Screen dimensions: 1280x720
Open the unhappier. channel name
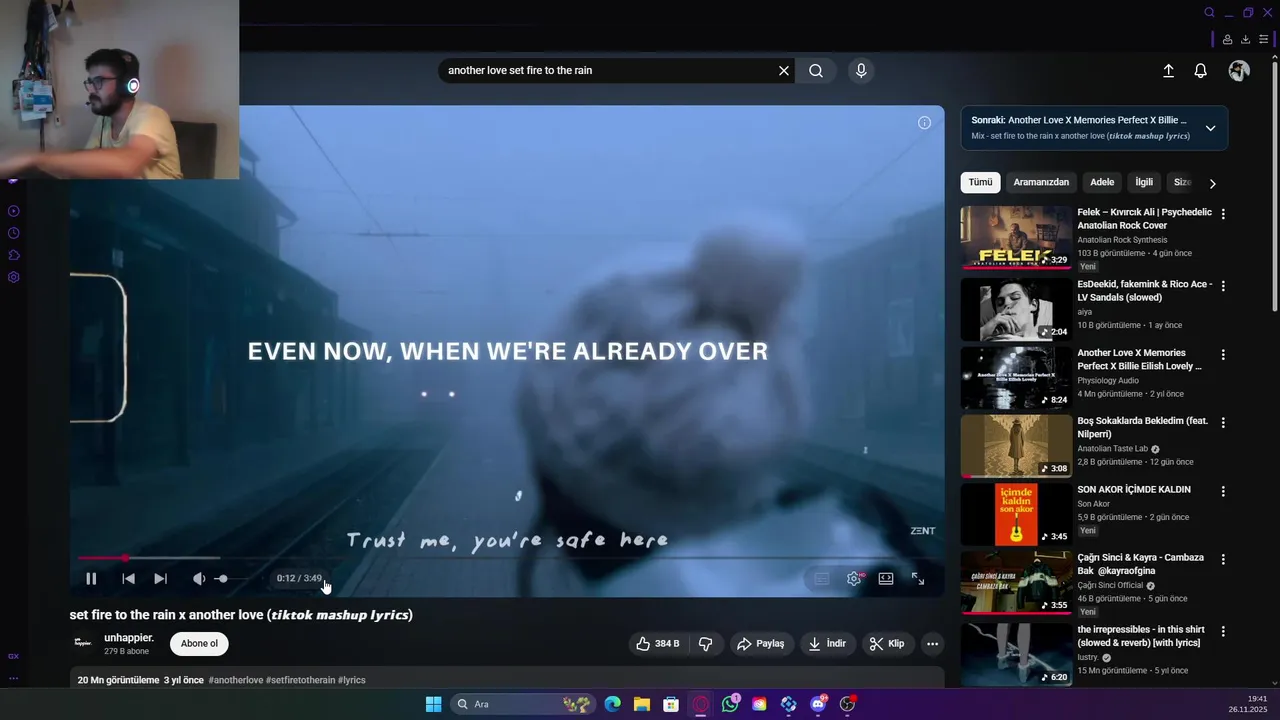(129, 638)
